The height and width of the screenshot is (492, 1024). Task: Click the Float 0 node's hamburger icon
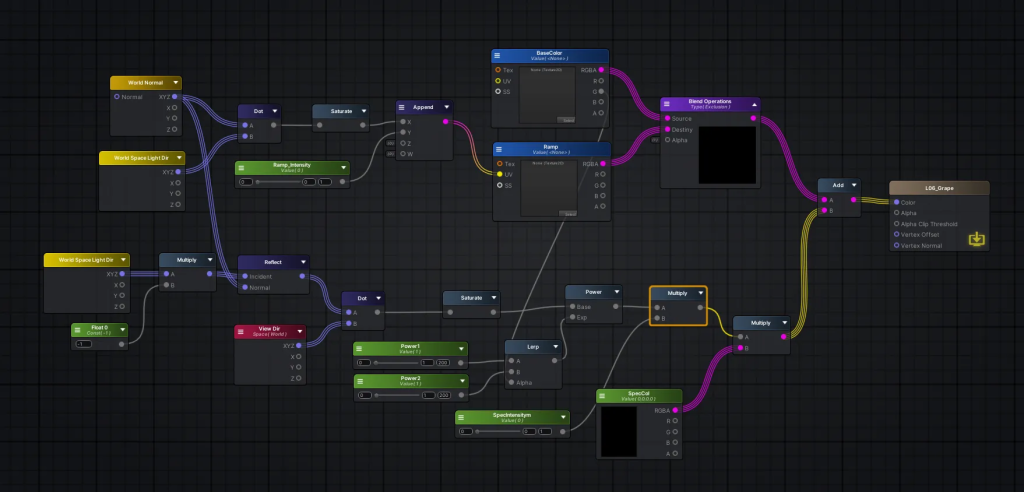coord(79,330)
